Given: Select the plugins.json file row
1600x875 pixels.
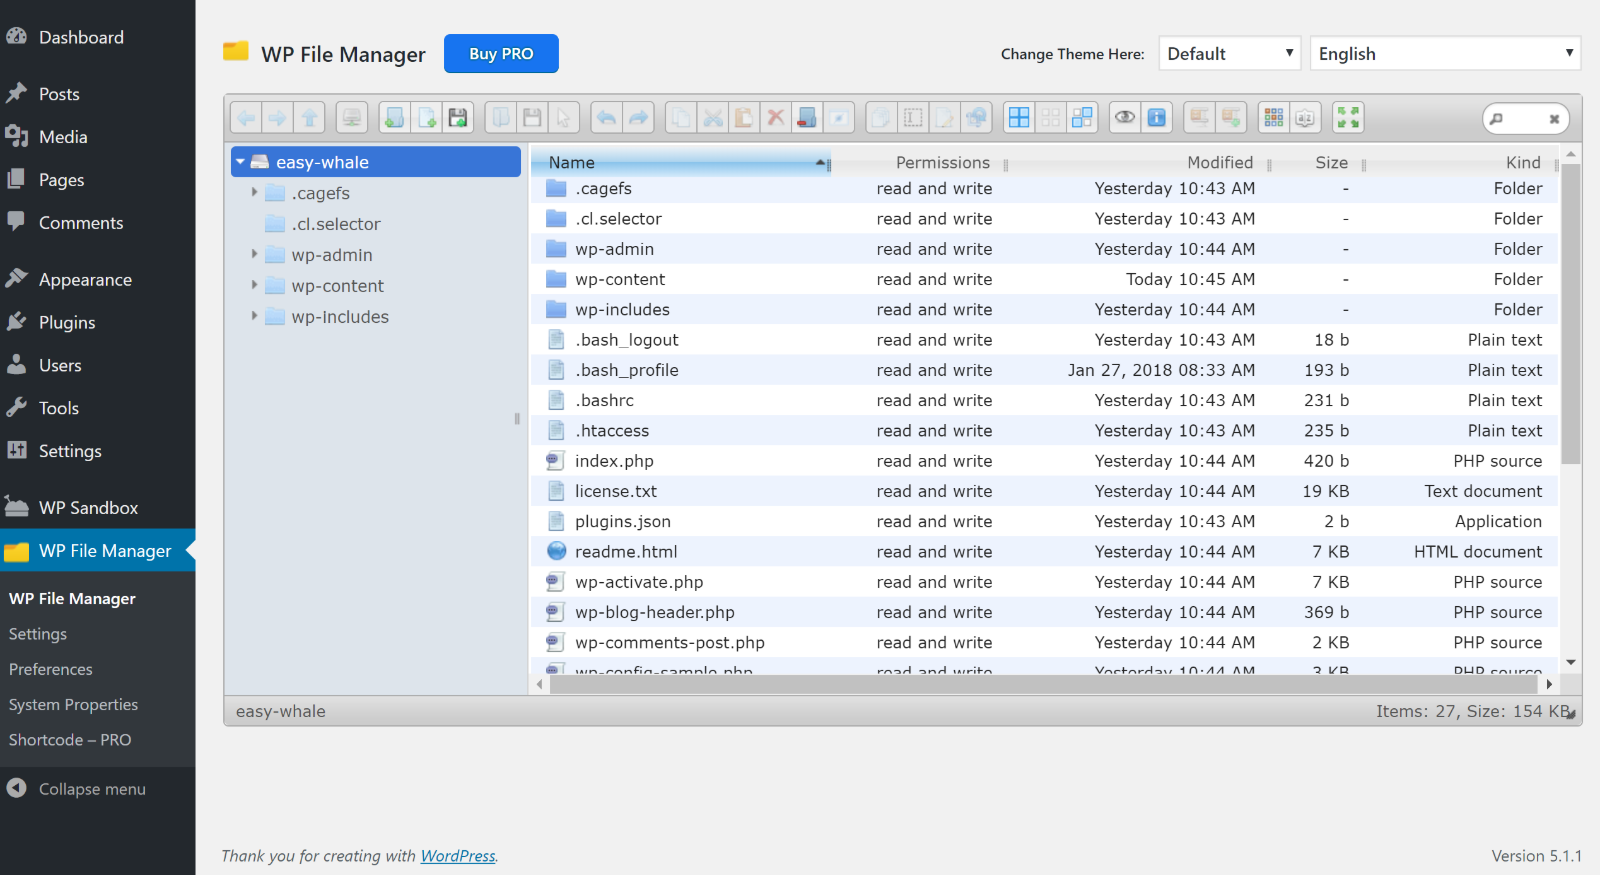Looking at the screenshot, I should pos(1043,521).
